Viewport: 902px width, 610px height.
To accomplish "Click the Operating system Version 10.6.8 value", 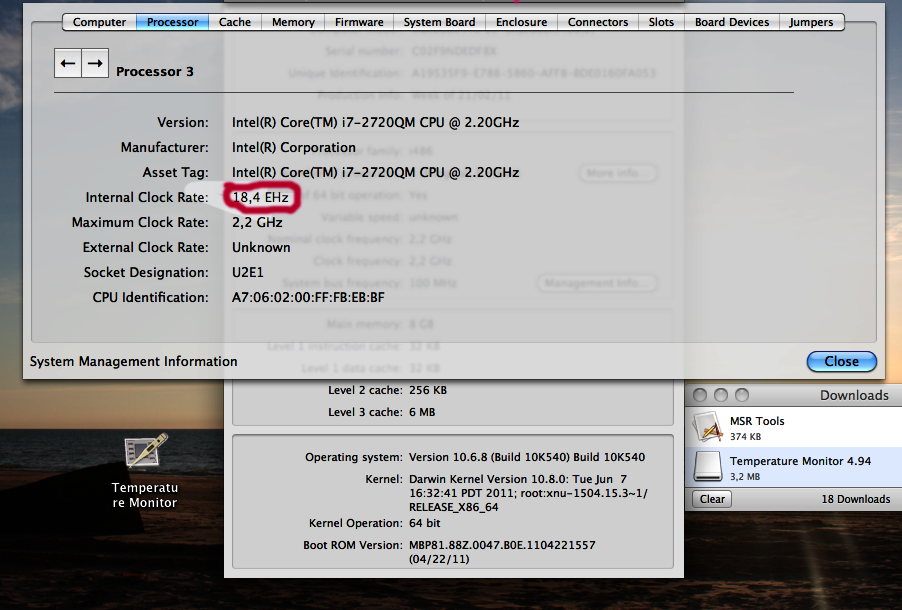I will pyautogui.click(x=527, y=457).
